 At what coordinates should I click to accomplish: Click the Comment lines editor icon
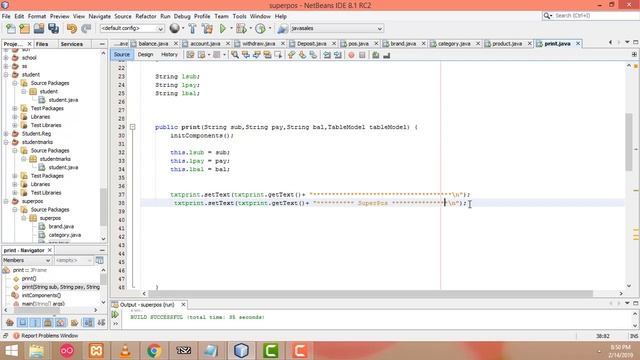(376, 55)
